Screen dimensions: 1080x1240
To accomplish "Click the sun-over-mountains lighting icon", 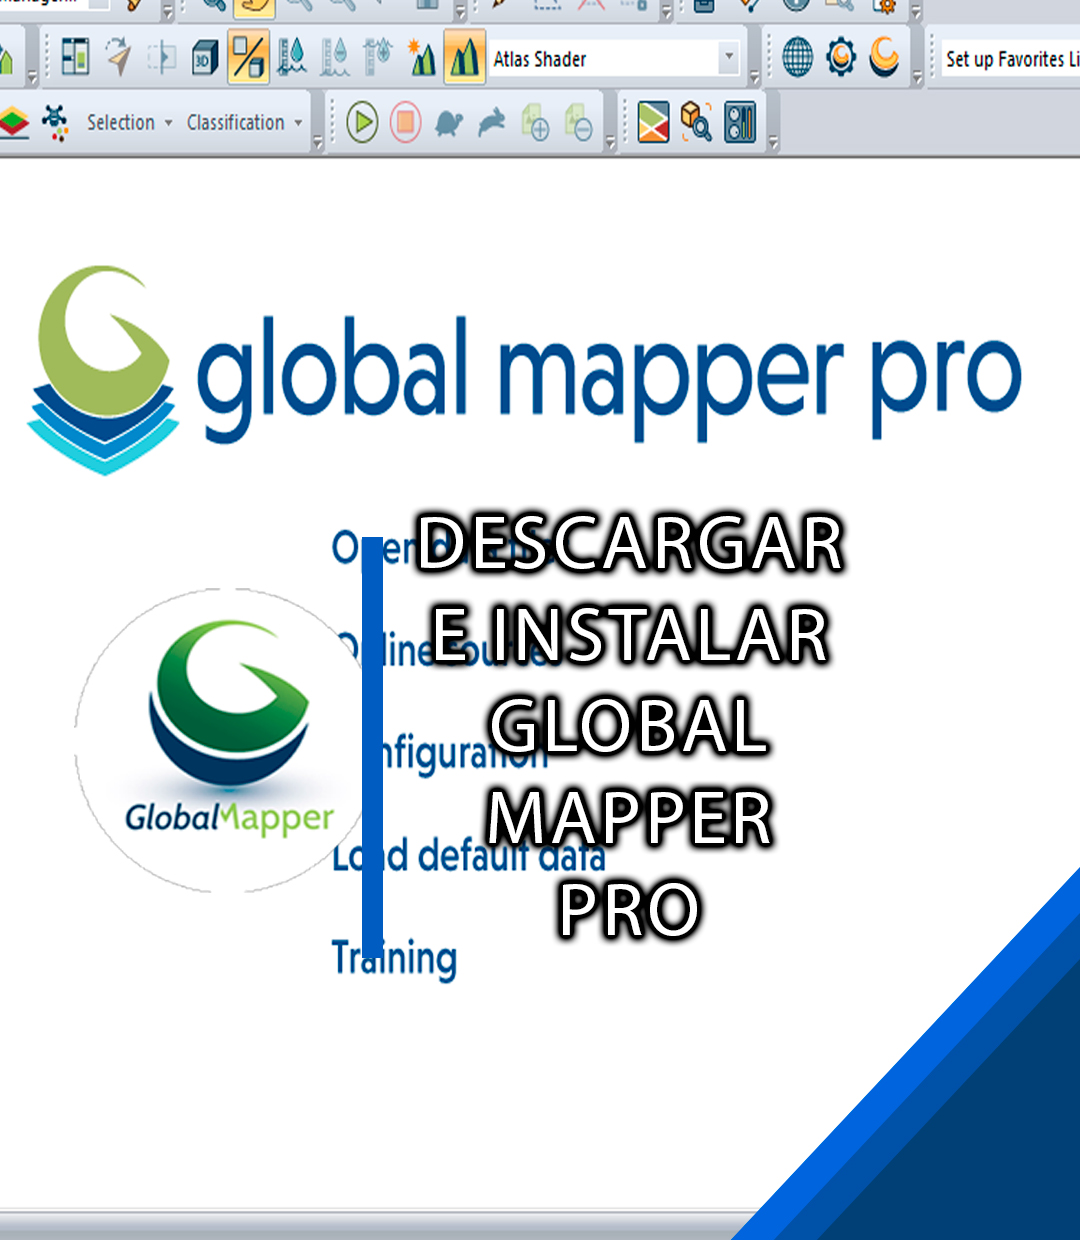I will (421, 58).
